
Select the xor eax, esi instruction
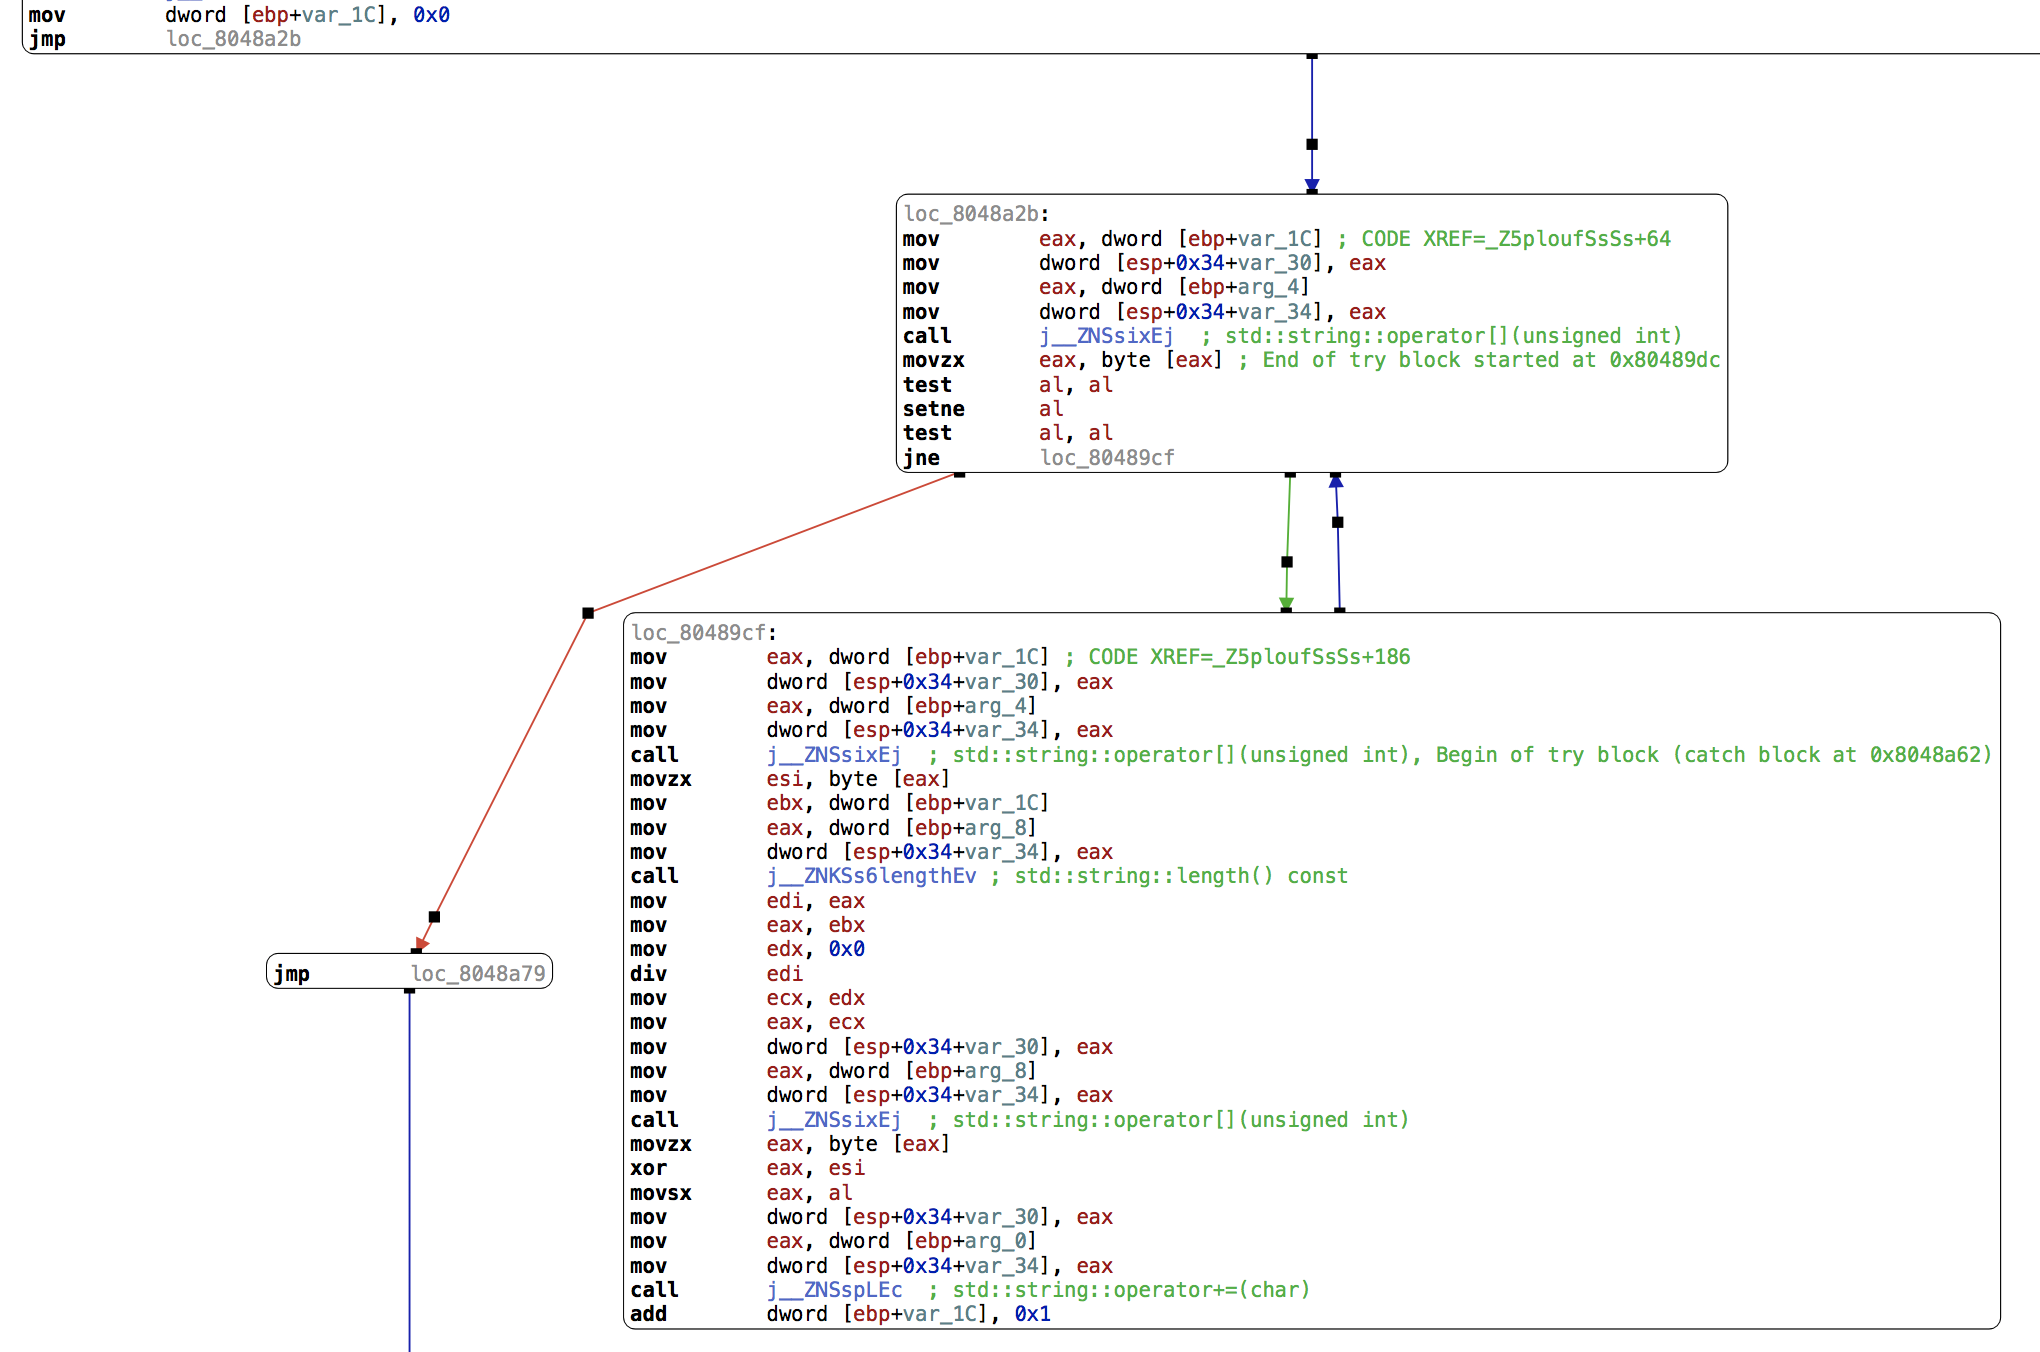tap(747, 1168)
